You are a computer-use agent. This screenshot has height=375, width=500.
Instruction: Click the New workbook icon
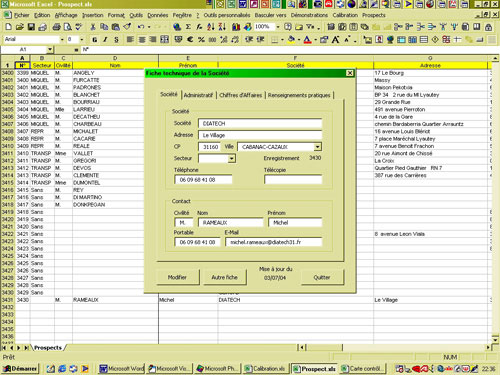(9, 27)
